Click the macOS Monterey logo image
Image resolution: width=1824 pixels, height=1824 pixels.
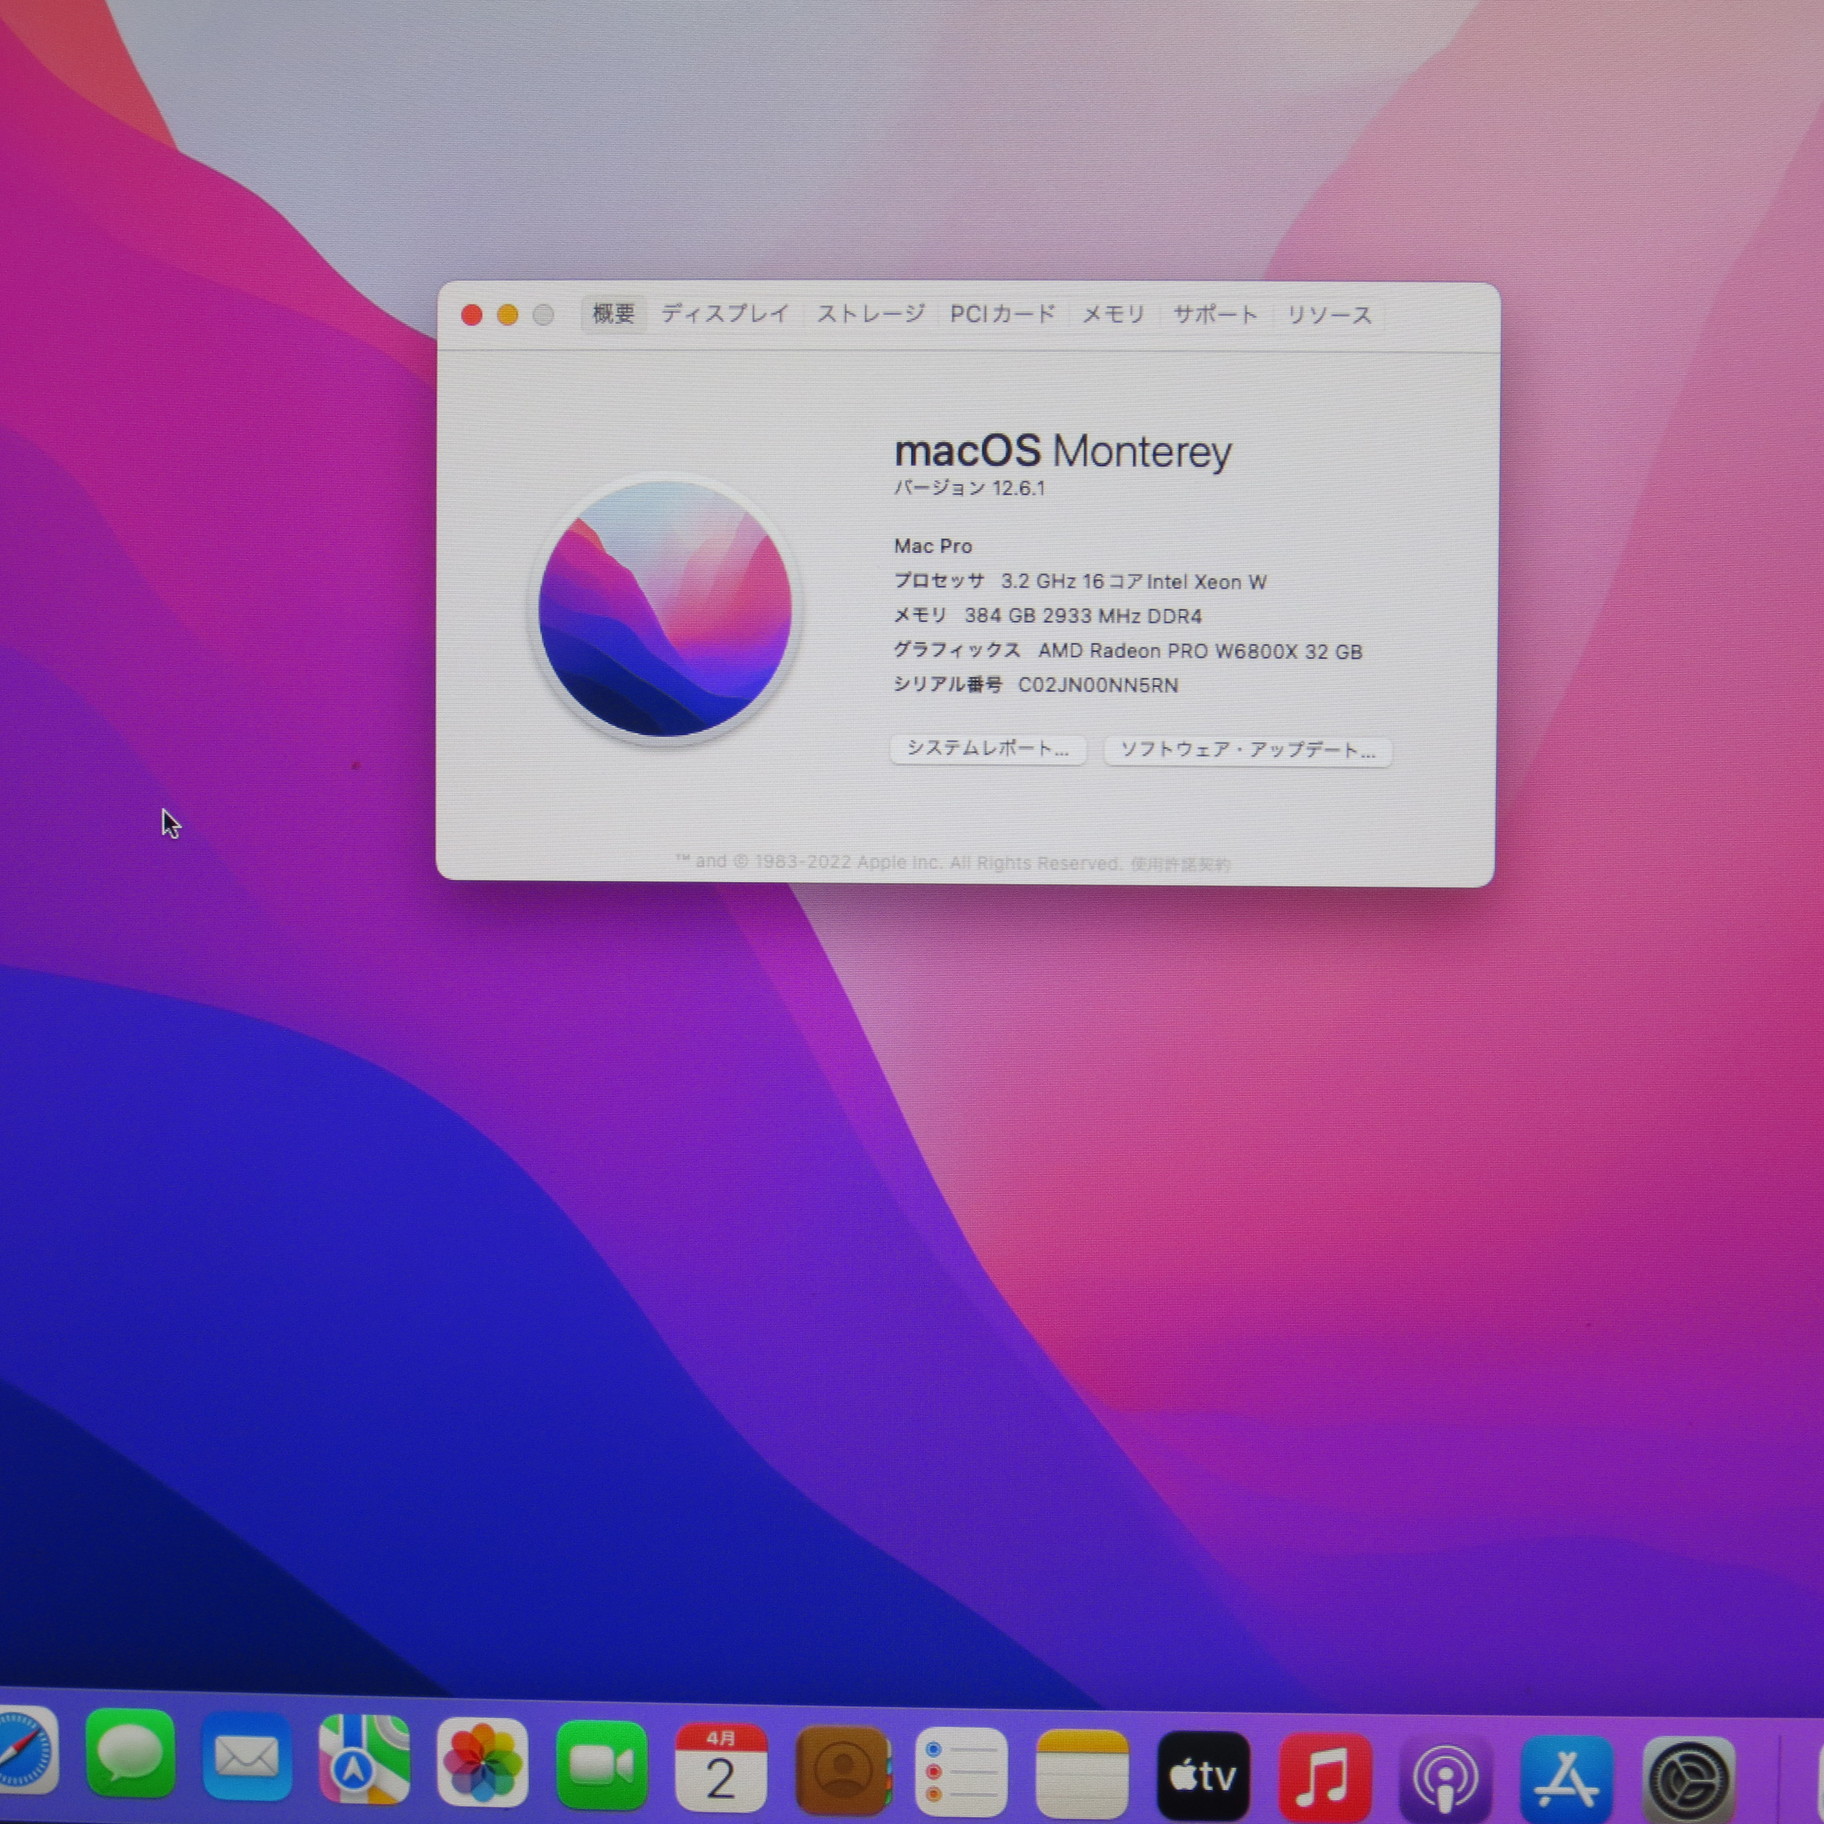click(x=665, y=608)
